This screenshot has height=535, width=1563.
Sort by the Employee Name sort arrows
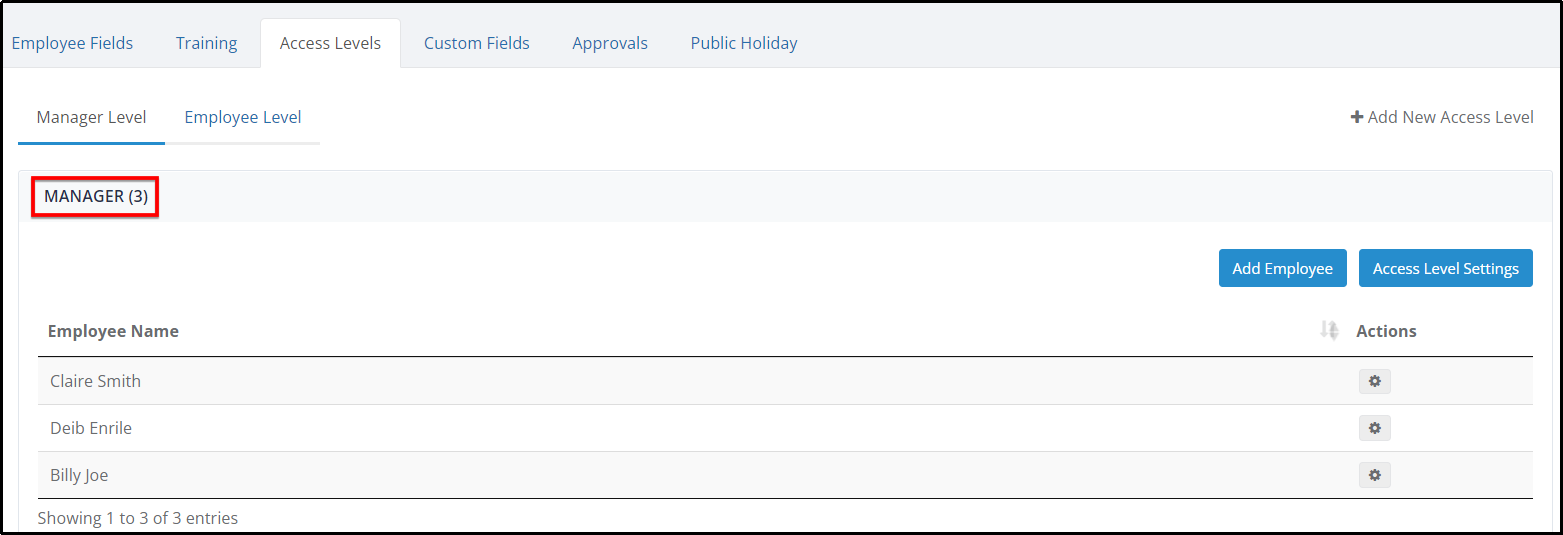point(1329,330)
